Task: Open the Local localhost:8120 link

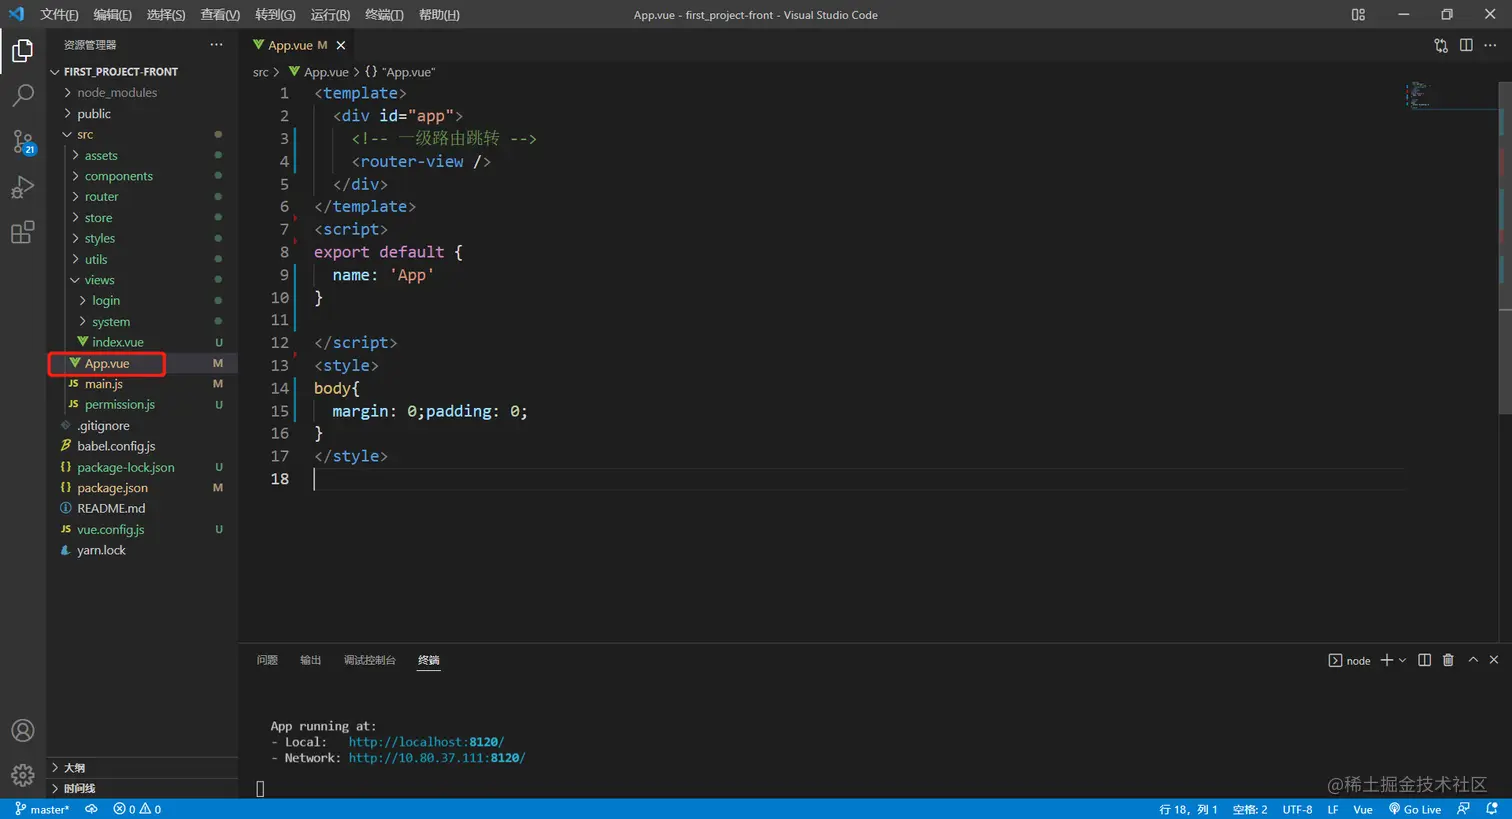Action: coord(426,742)
